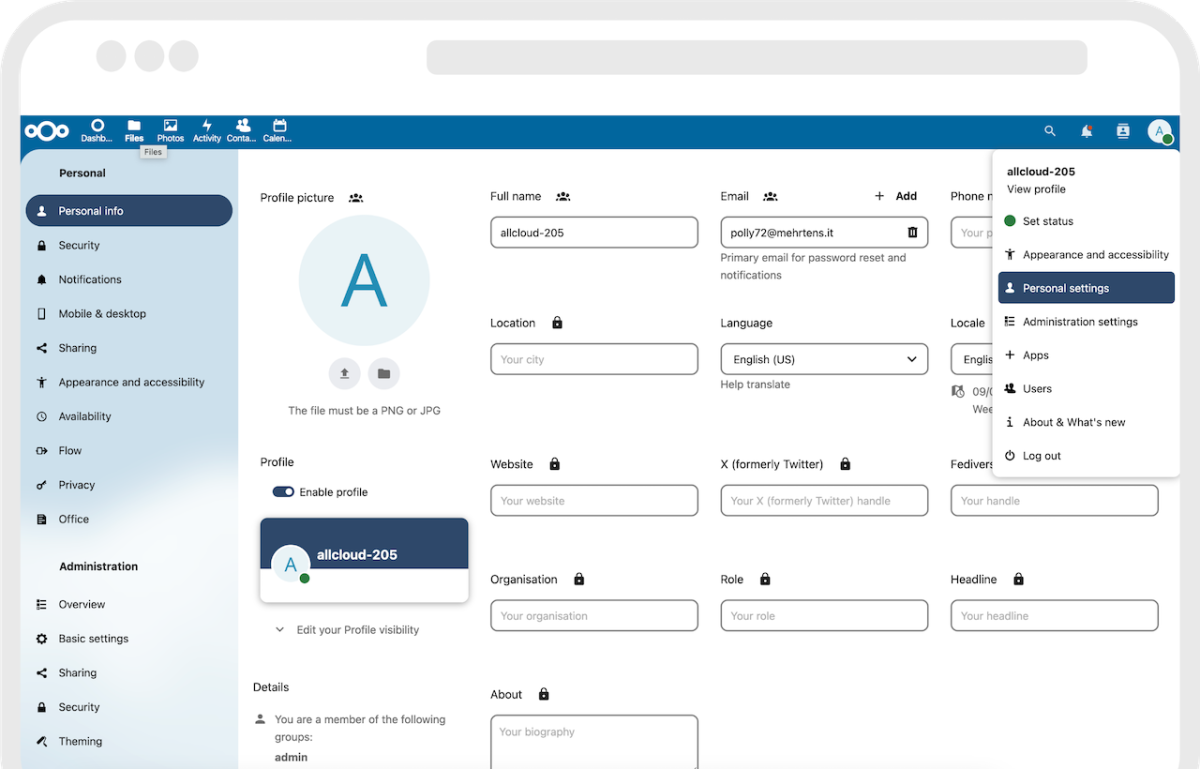1200x769 pixels.
Task: Focus the Your city field
Action: [594, 359]
